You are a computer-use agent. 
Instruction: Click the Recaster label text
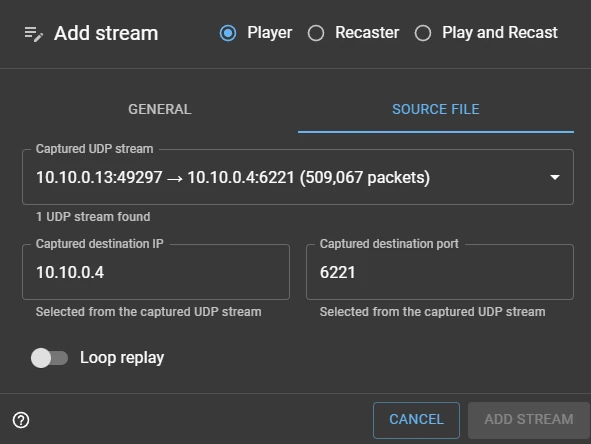point(367,33)
